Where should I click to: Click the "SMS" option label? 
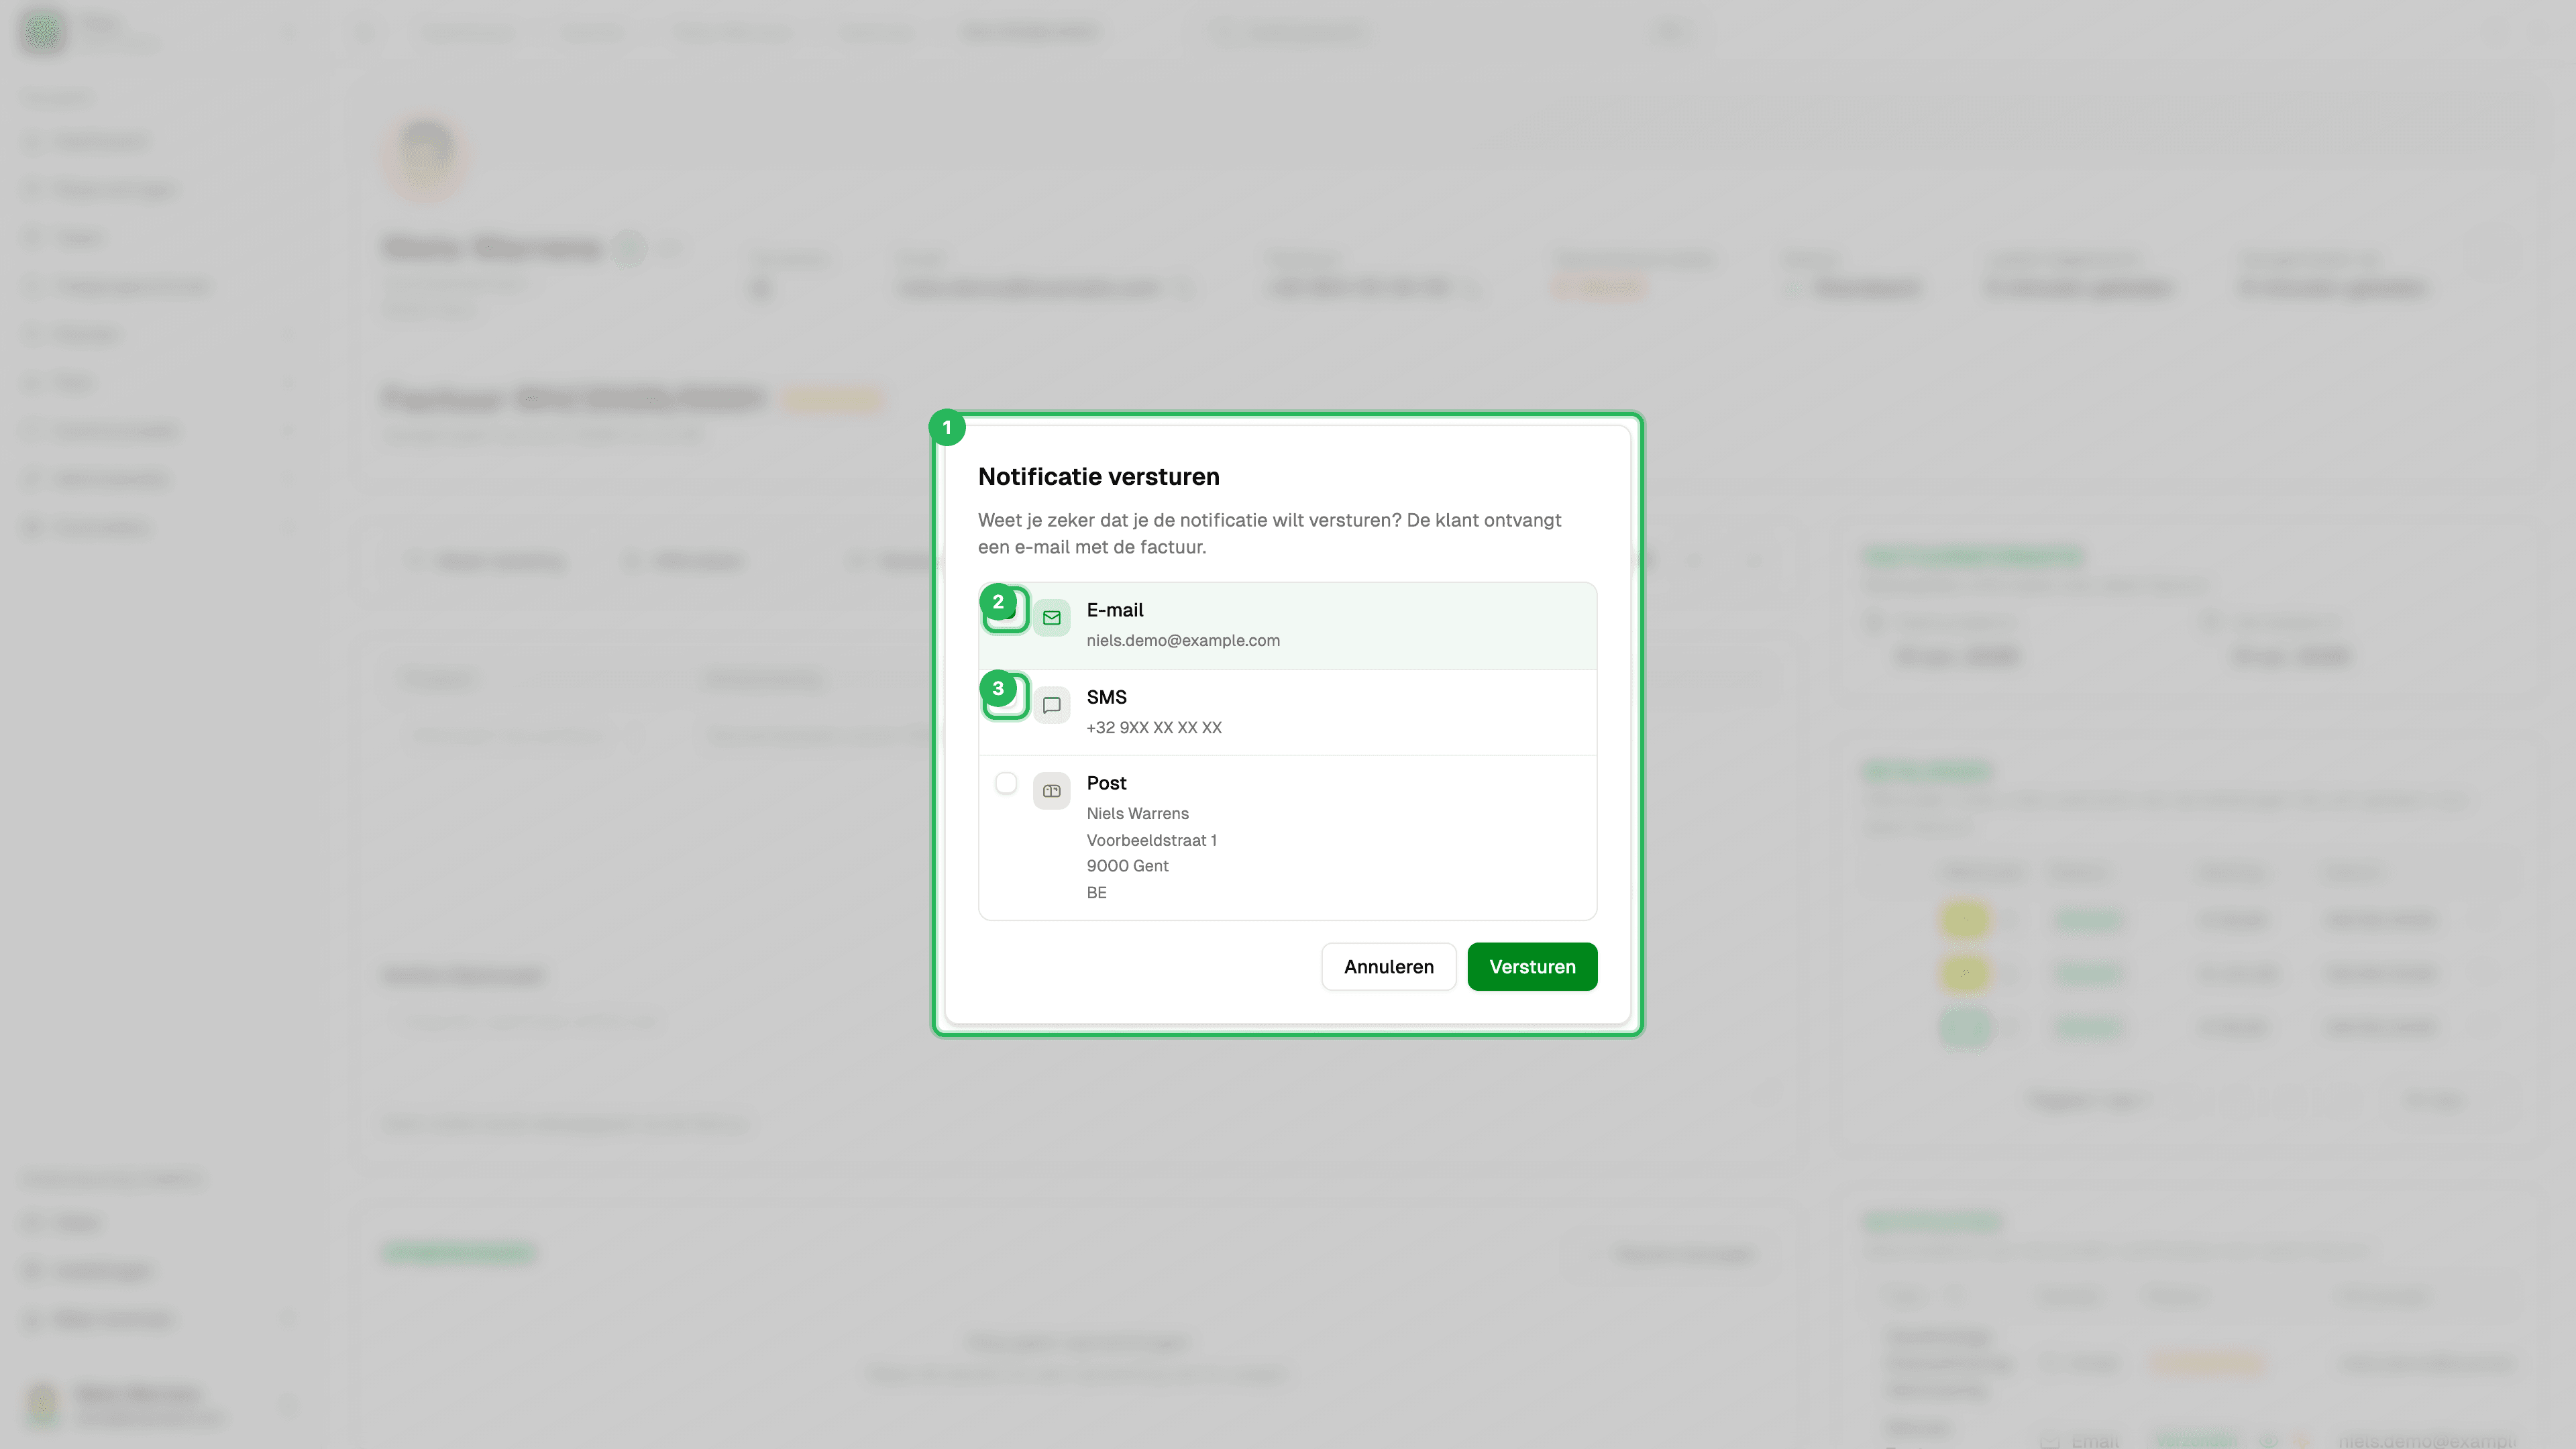point(1106,697)
